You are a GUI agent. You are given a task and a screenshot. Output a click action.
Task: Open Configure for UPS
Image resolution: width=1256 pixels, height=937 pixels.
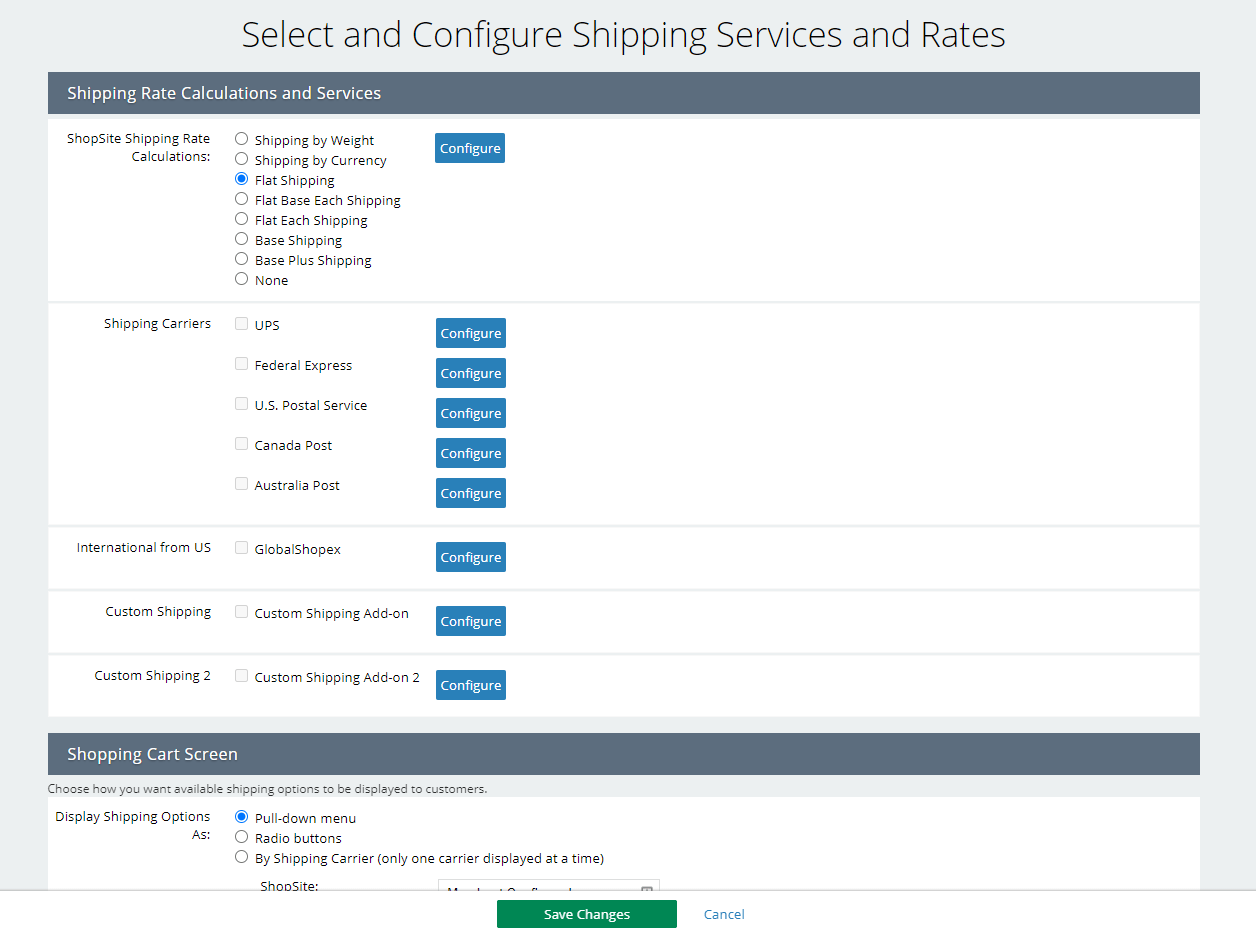470,333
